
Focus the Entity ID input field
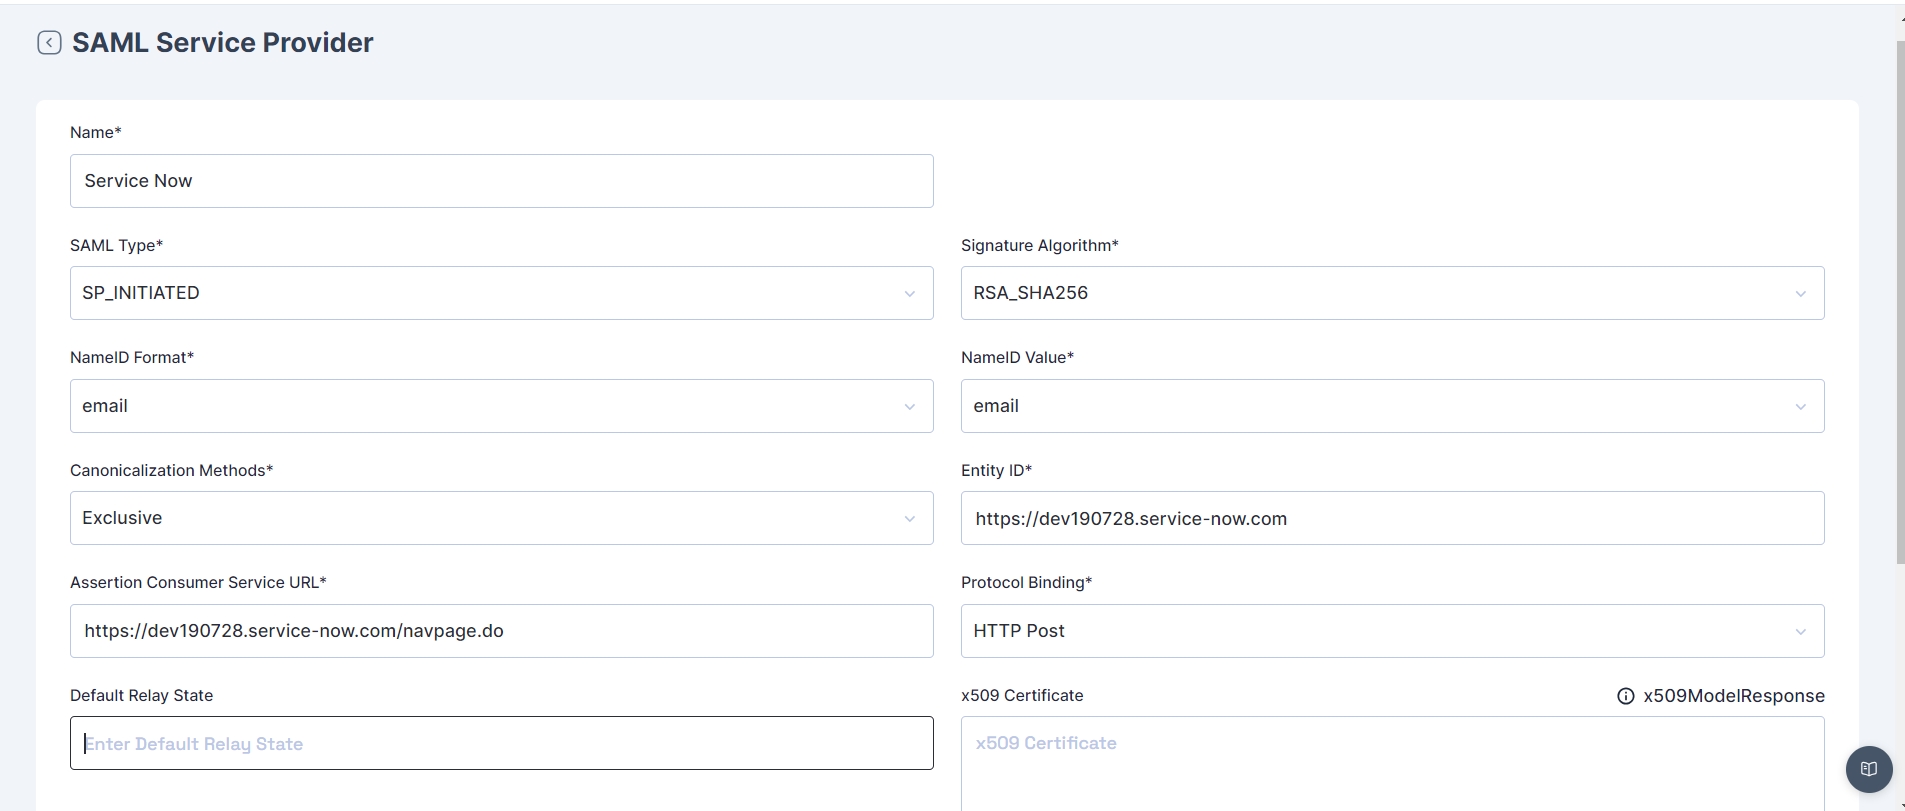[1392, 518]
